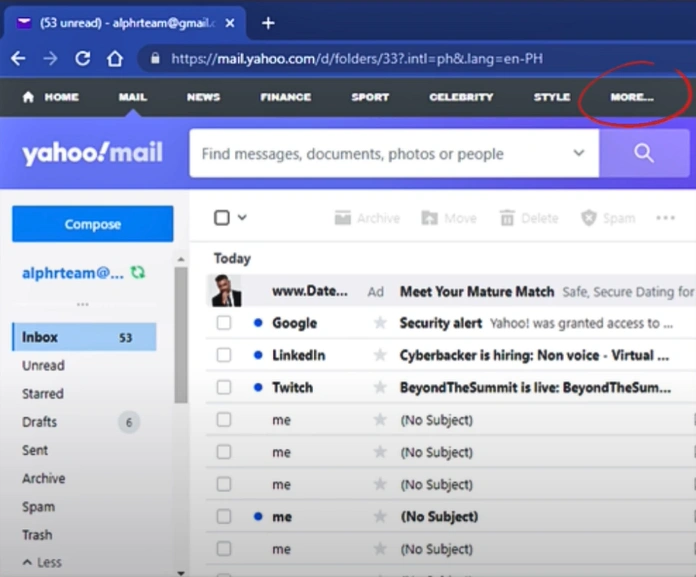Open the Trash folder

coord(37,535)
